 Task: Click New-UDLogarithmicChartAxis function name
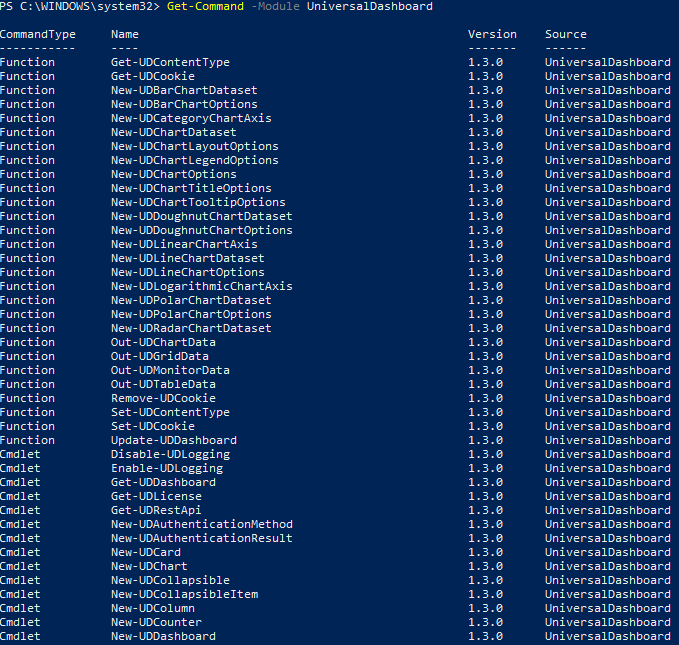tap(201, 286)
